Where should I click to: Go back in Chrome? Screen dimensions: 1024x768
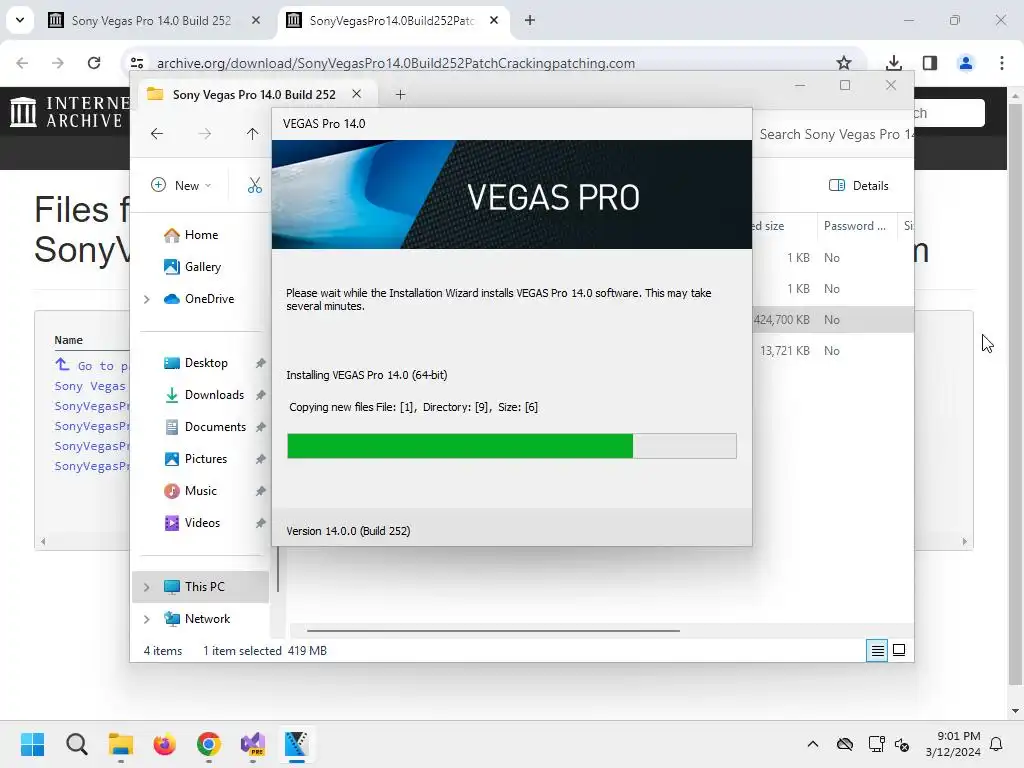[22, 63]
